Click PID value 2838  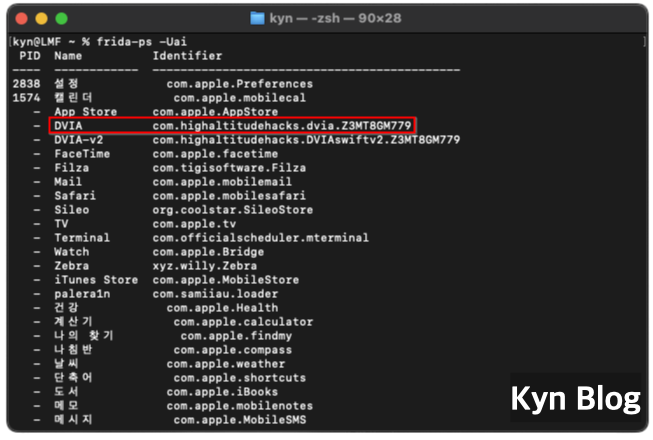click(x=27, y=84)
